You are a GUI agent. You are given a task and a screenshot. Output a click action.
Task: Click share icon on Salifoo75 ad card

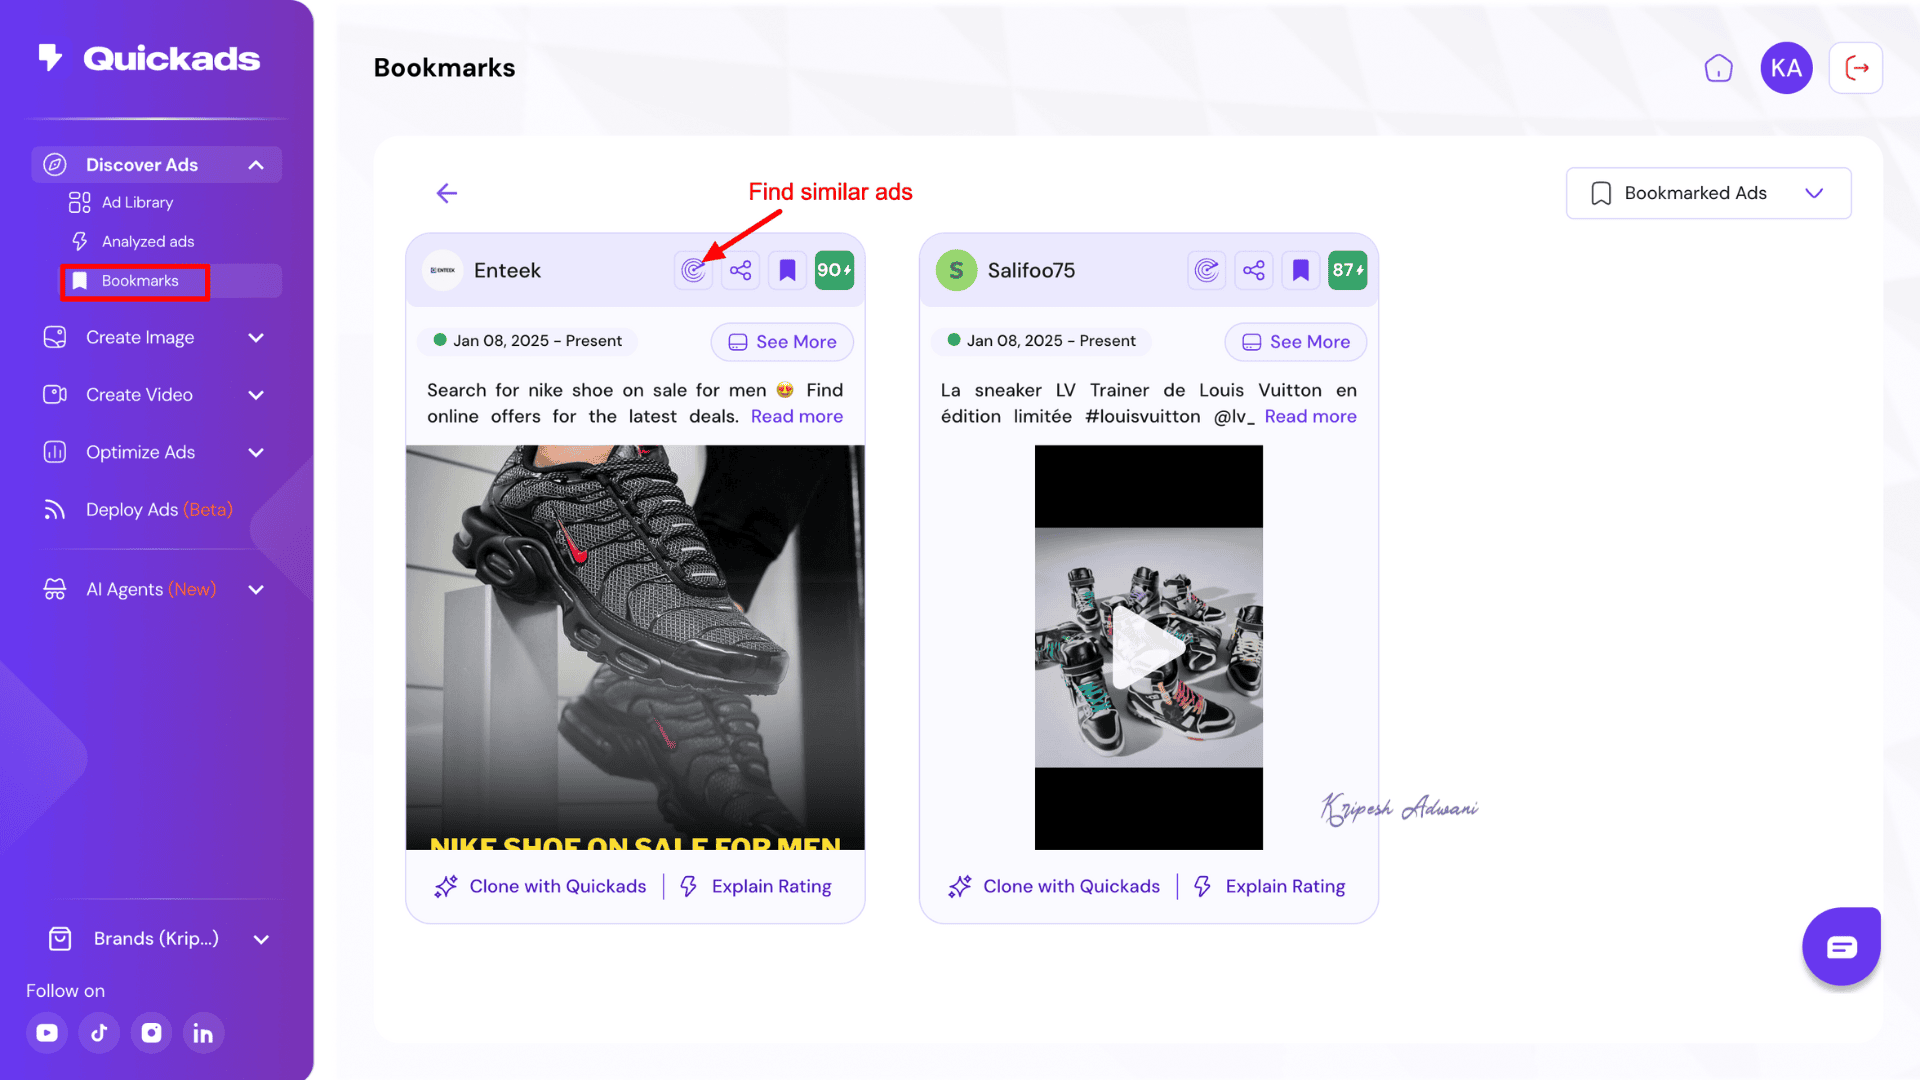point(1254,270)
